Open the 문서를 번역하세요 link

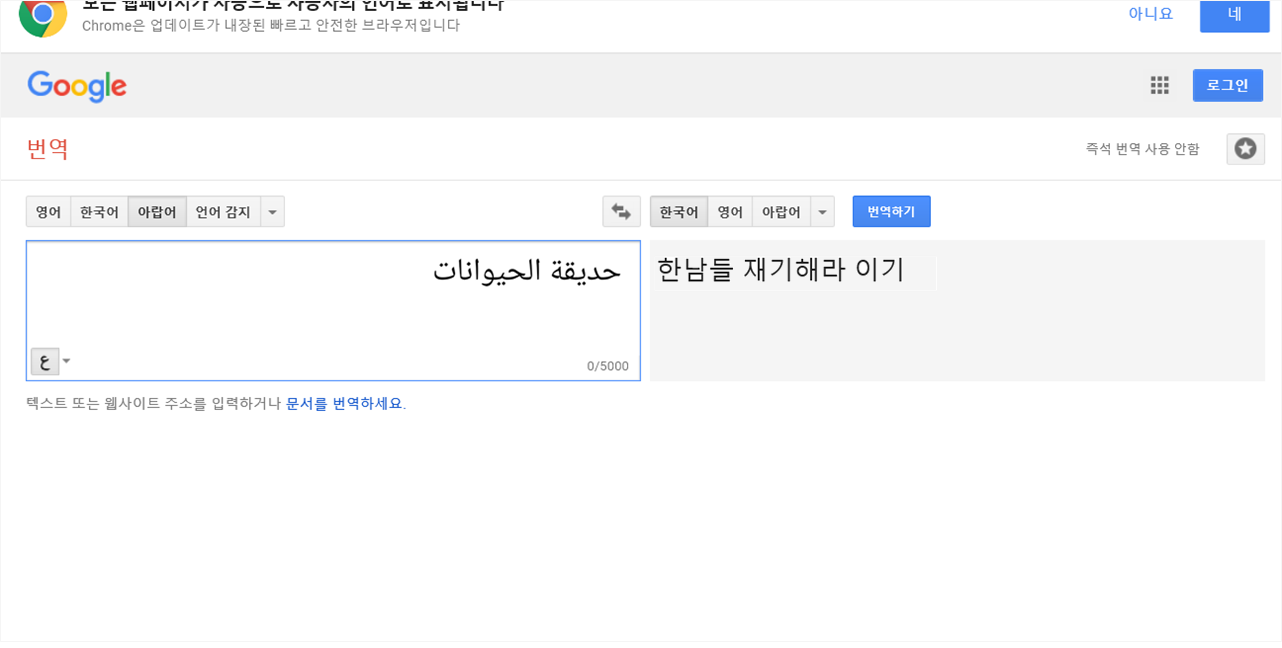coord(345,404)
